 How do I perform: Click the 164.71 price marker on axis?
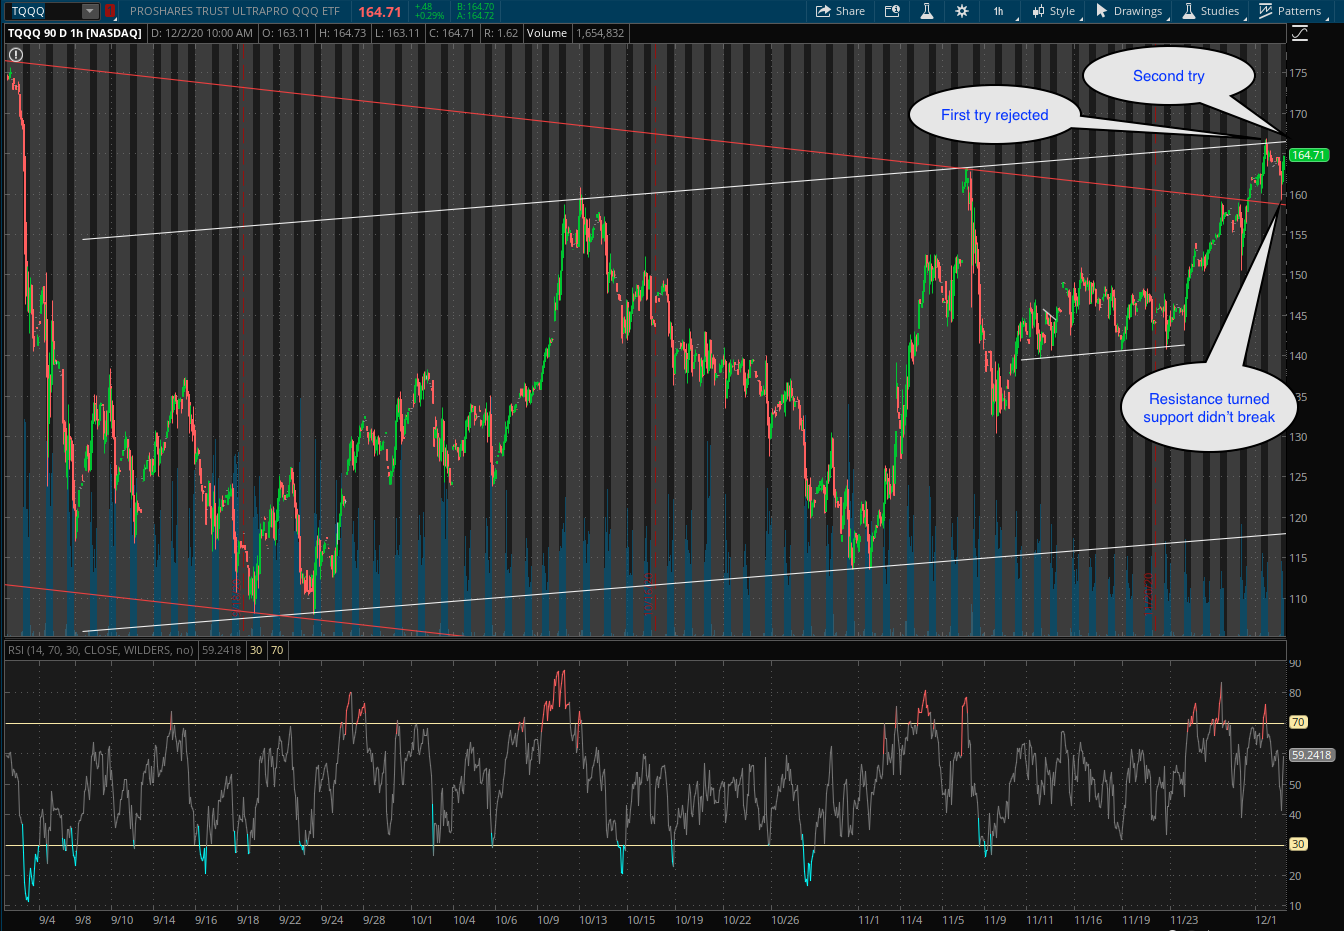click(x=1307, y=155)
